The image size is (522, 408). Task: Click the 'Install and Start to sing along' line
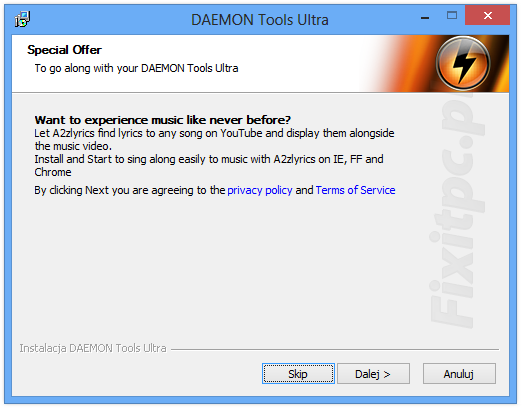click(x=209, y=159)
